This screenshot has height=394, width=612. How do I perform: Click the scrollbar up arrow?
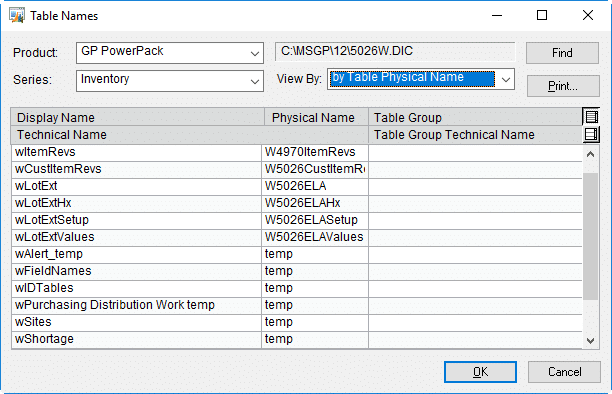(x=591, y=154)
